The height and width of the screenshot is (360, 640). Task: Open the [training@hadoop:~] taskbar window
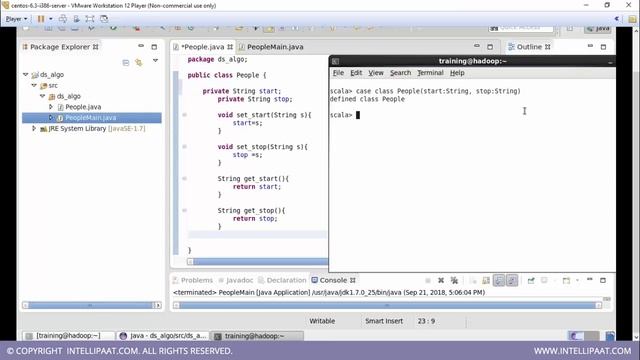coord(68,336)
